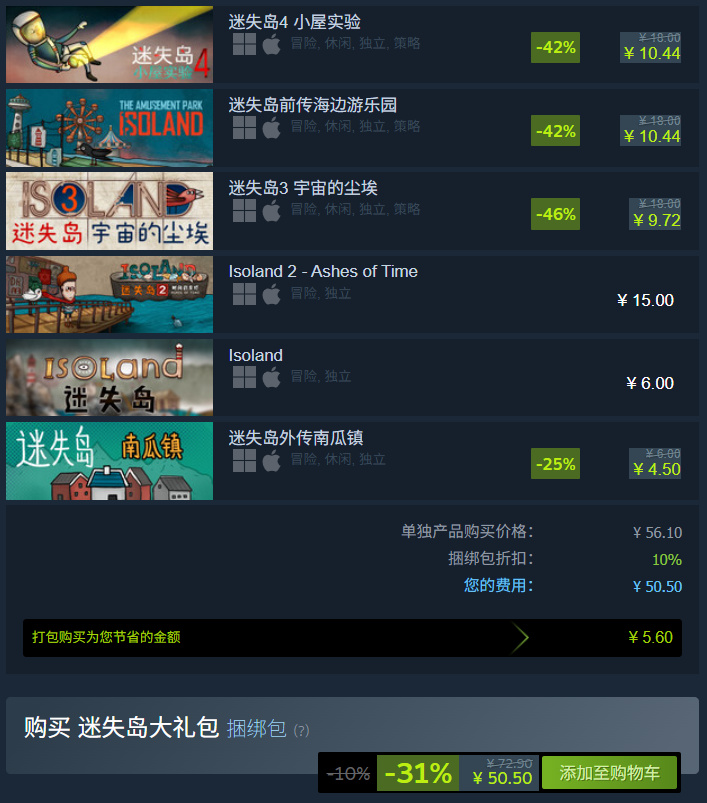
Task: Open the Isoland 2 - Ashes of Time title
Action: pyautogui.click(x=323, y=271)
